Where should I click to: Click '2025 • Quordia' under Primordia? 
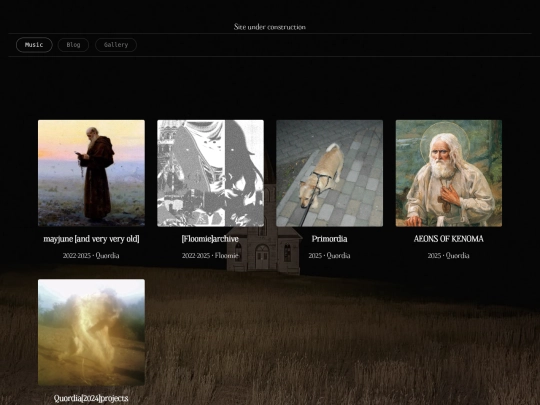[x=330, y=256]
